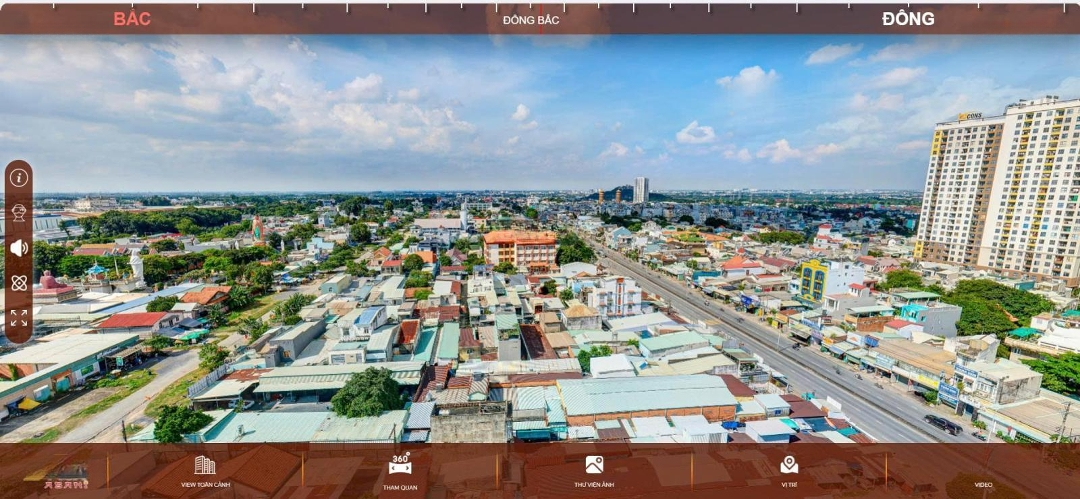
Task: Click ĐÔNG BẮC compass heading
Action: (531, 20)
